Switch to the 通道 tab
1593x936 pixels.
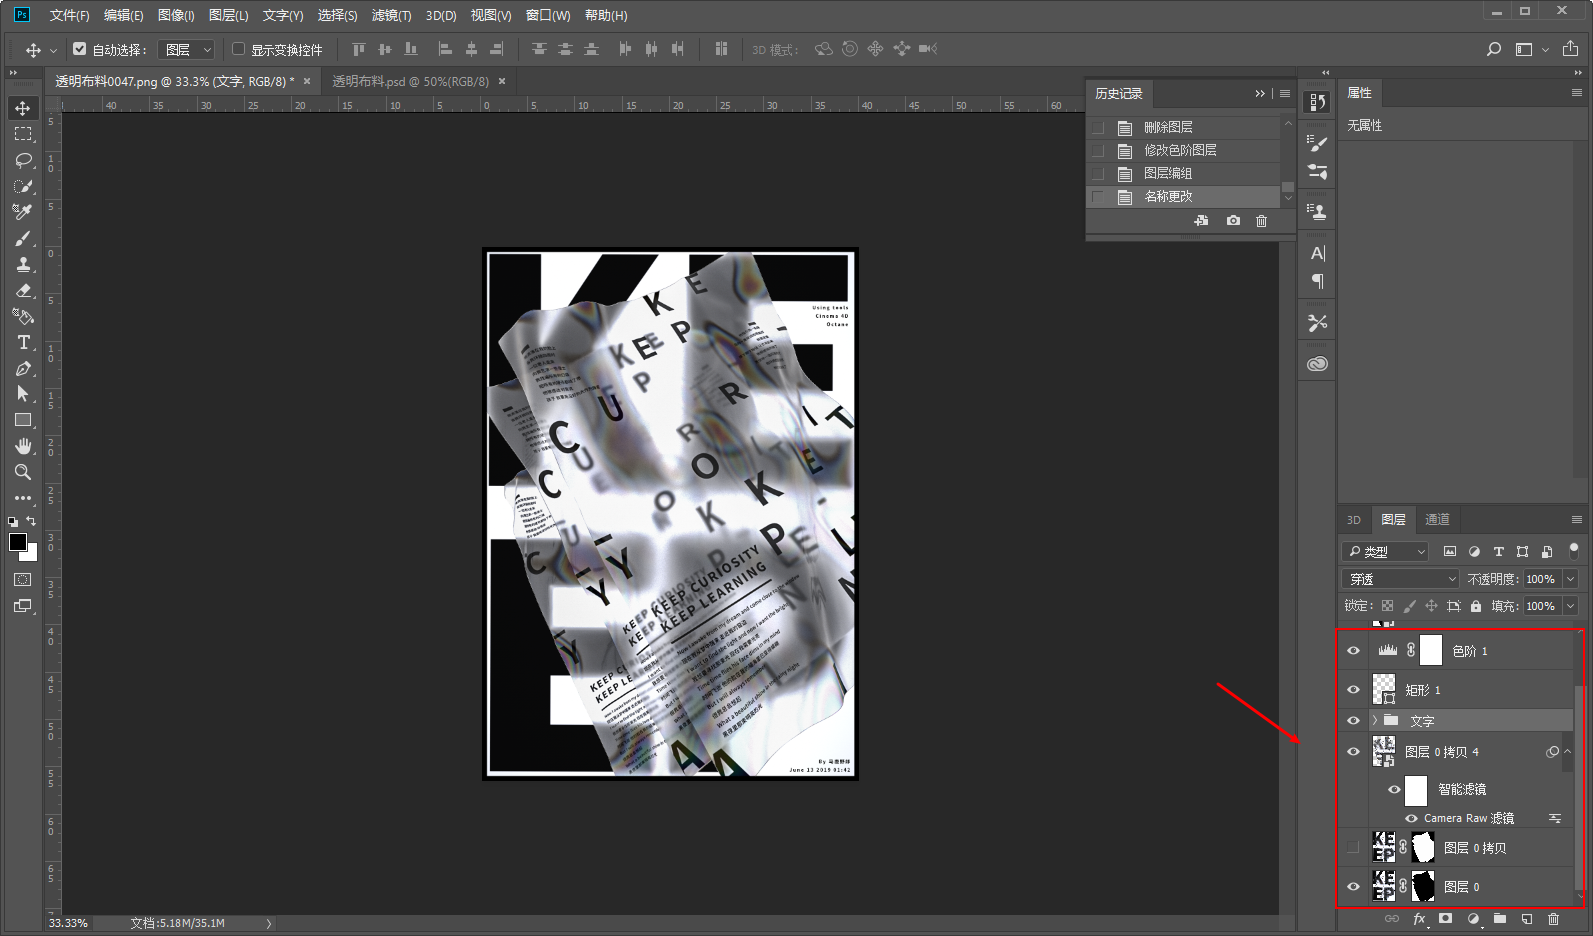click(1437, 519)
